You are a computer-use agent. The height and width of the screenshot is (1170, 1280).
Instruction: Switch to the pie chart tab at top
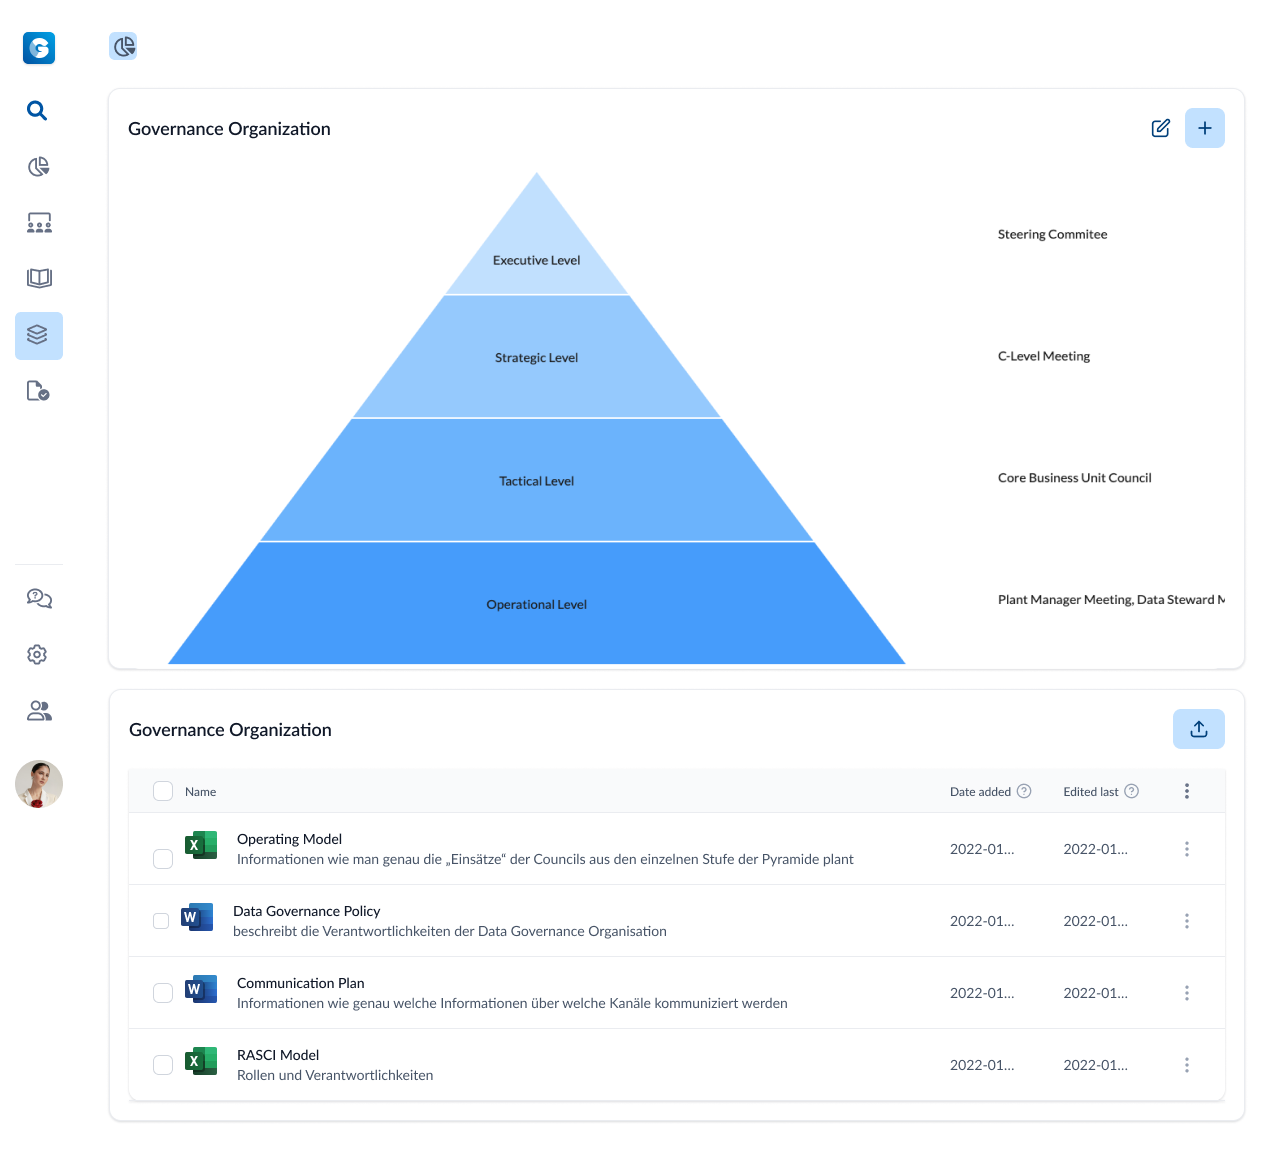click(122, 46)
